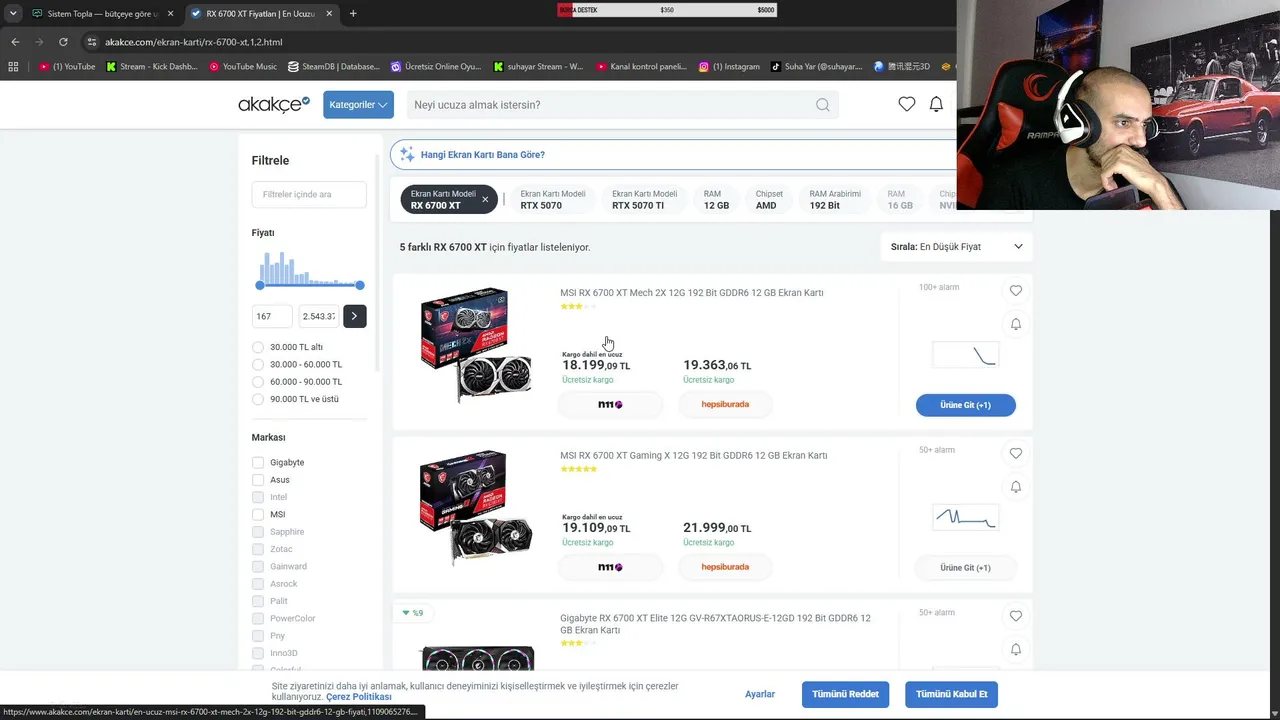The height and width of the screenshot is (720, 1280).
Task: Open the cookie Ayarlar settings
Action: [x=760, y=694]
